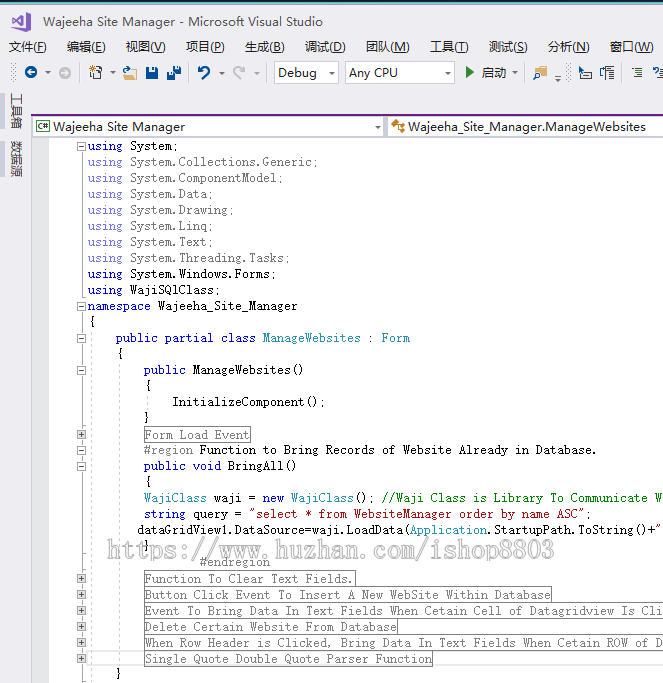
Task: Open the 生成(B) menu
Action: (264, 47)
